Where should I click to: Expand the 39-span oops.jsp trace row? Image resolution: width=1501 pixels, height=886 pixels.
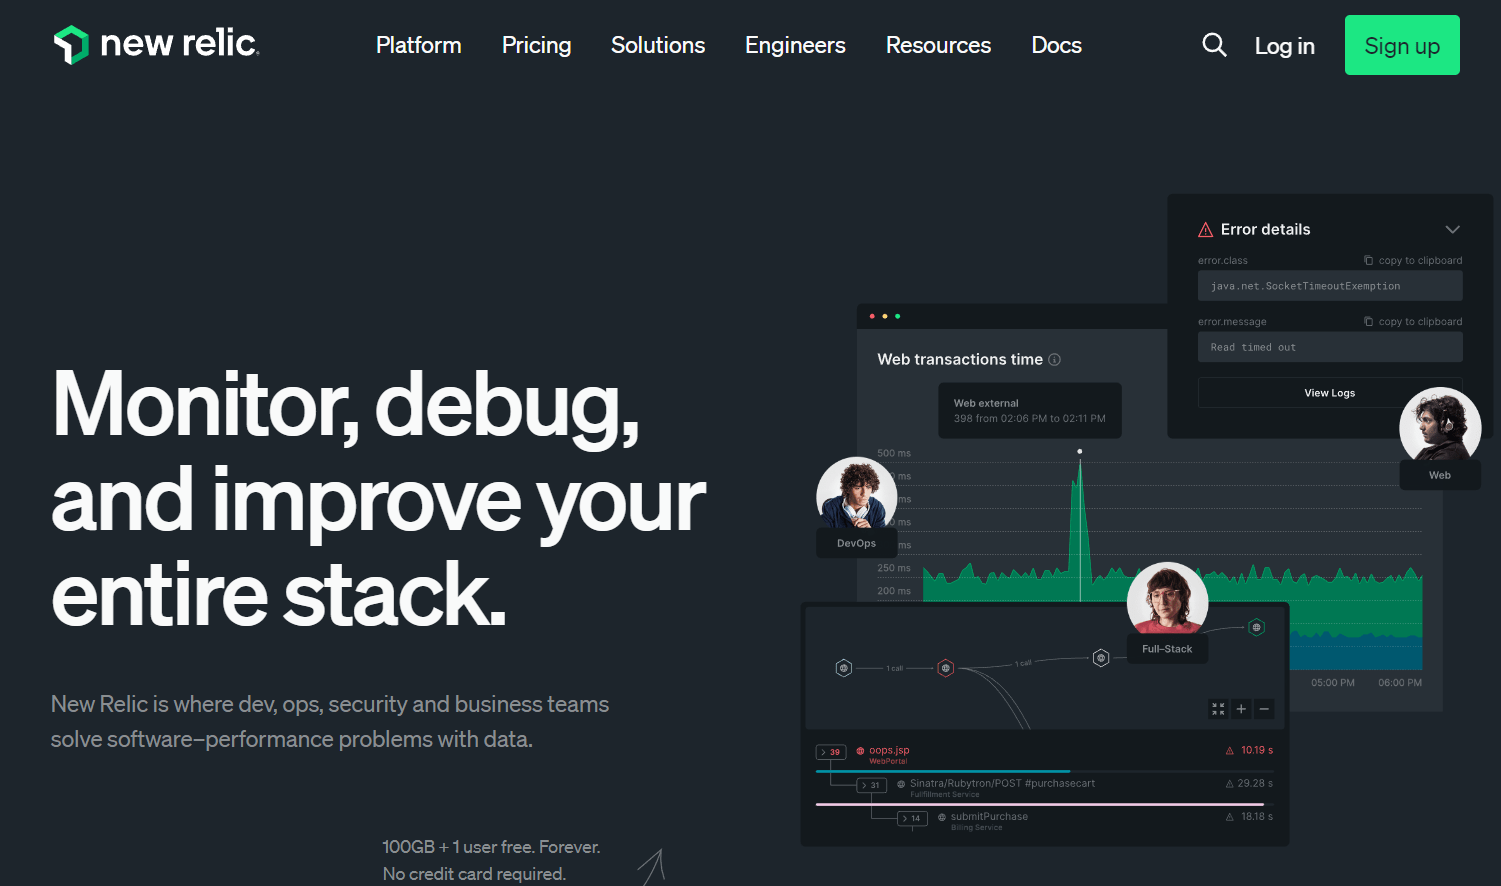coord(831,751)
